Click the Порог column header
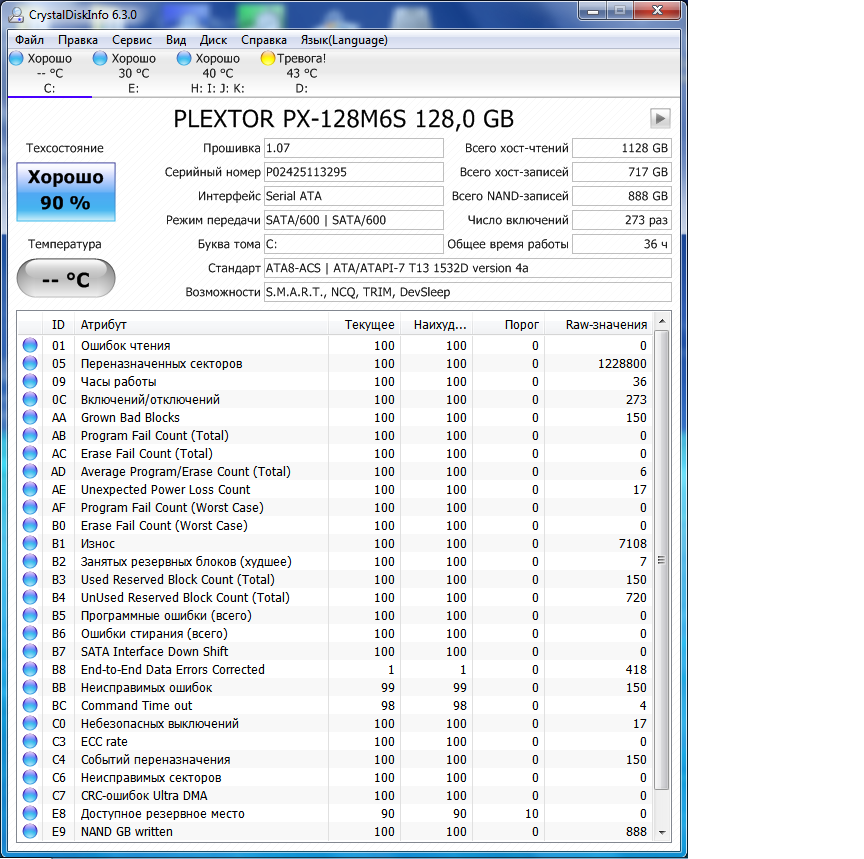This screenshot has width=864, height=859. (508, 325)
